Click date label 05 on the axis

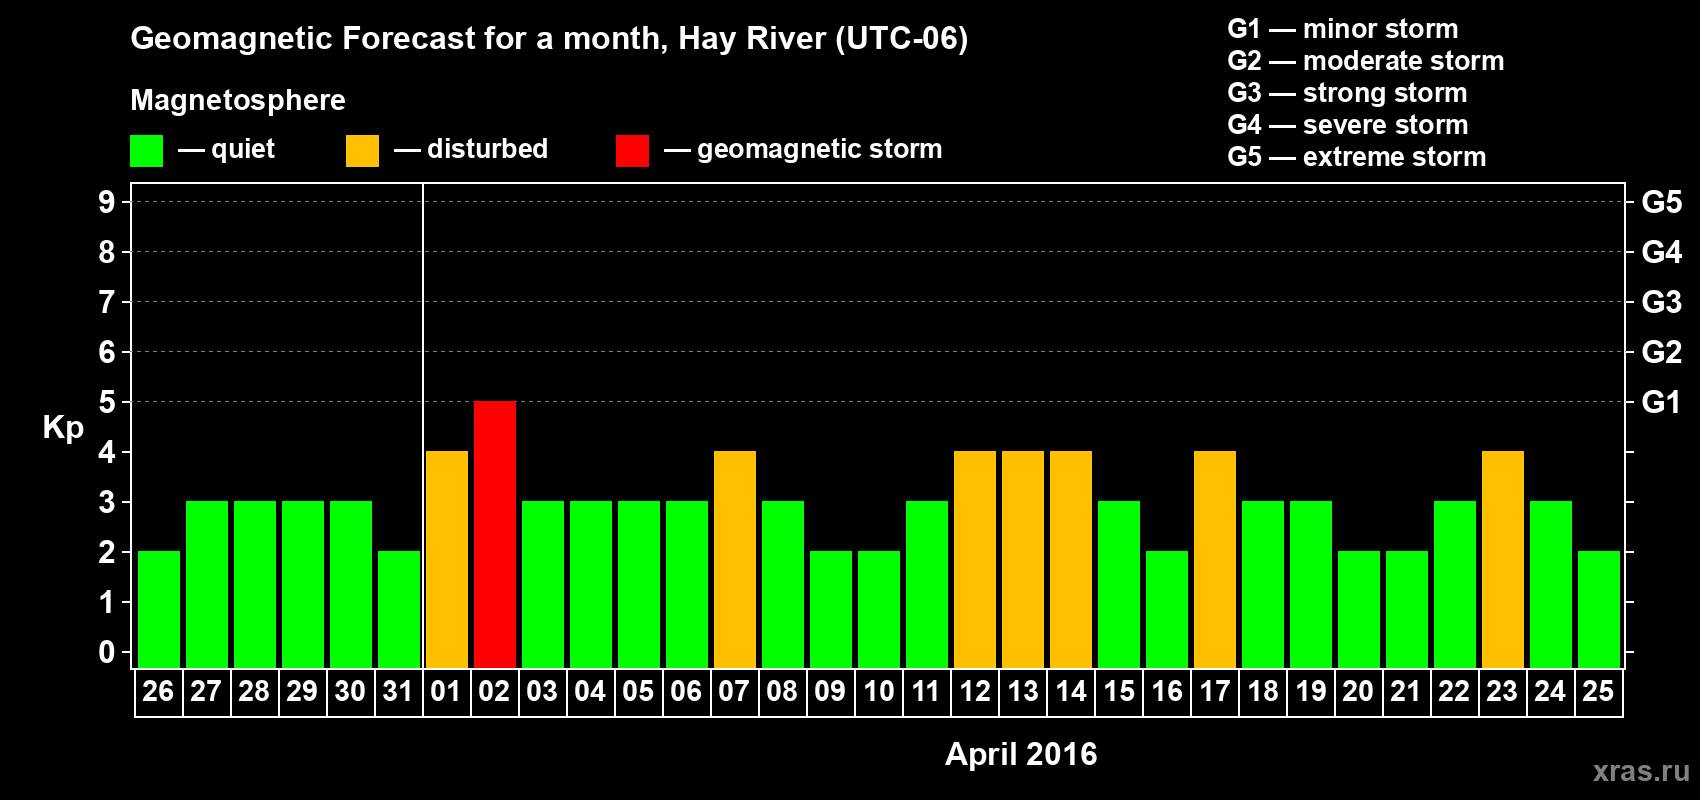pos(638,692)
